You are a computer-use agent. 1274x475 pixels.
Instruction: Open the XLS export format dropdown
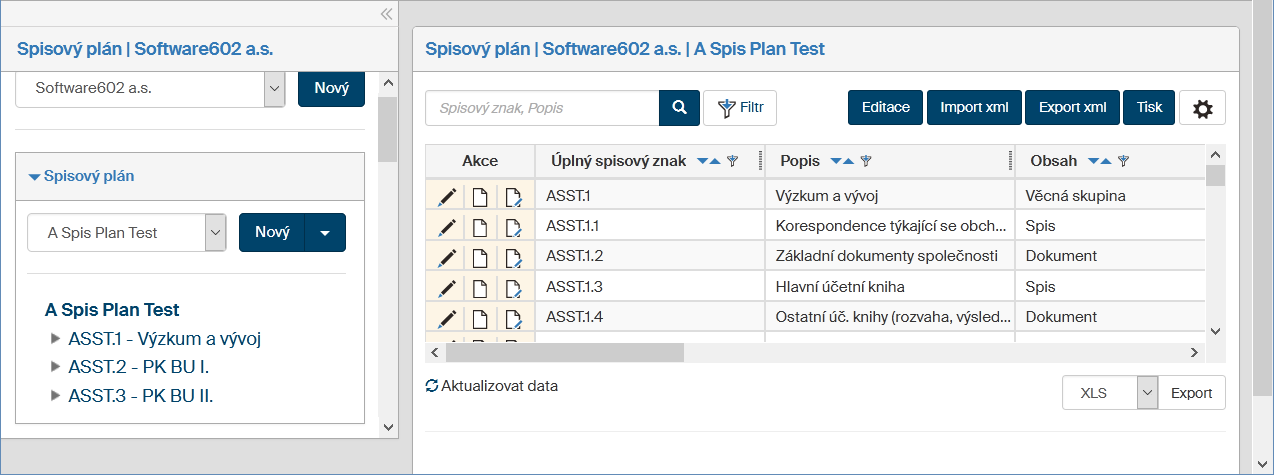pyautogui.click(x=1147, y=393)
